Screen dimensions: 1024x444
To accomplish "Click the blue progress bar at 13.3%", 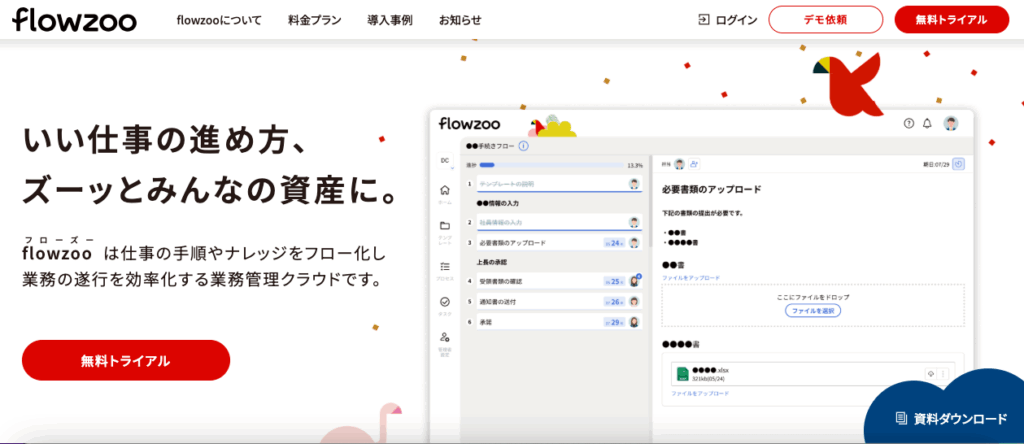I will tap(551, 165).
